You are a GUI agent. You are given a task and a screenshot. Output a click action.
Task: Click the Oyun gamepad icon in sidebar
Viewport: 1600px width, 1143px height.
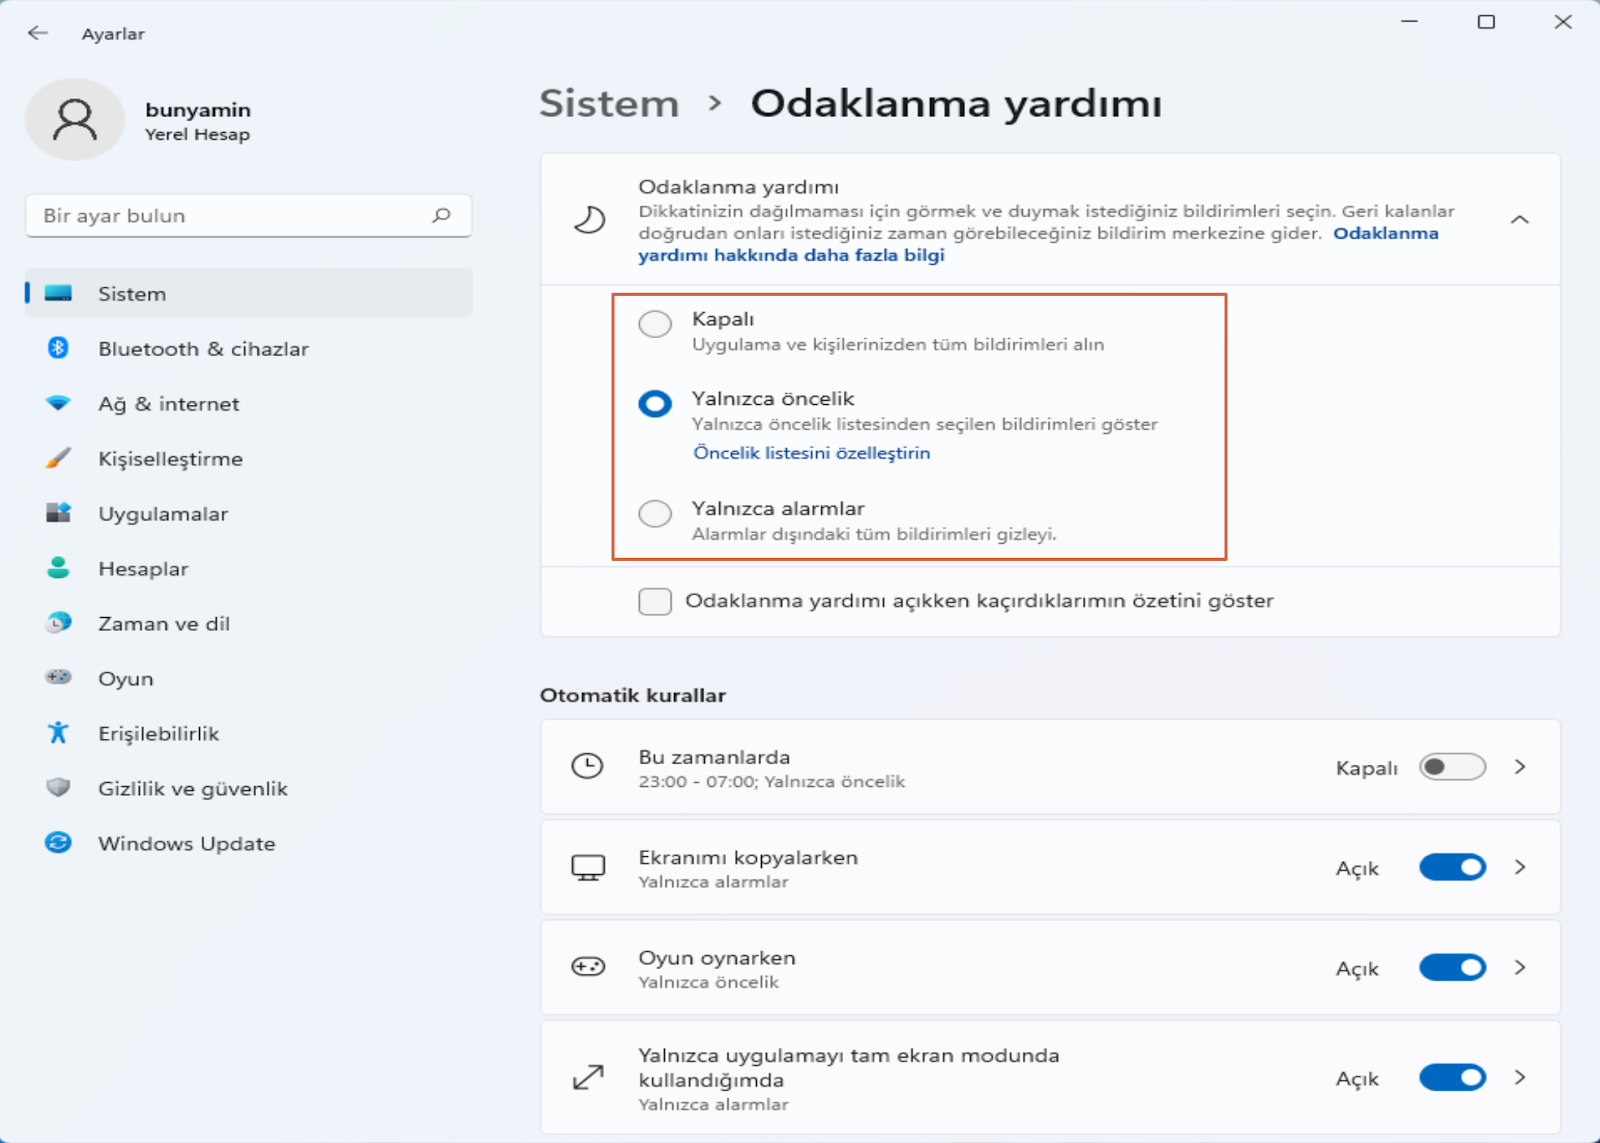point(58,677)
